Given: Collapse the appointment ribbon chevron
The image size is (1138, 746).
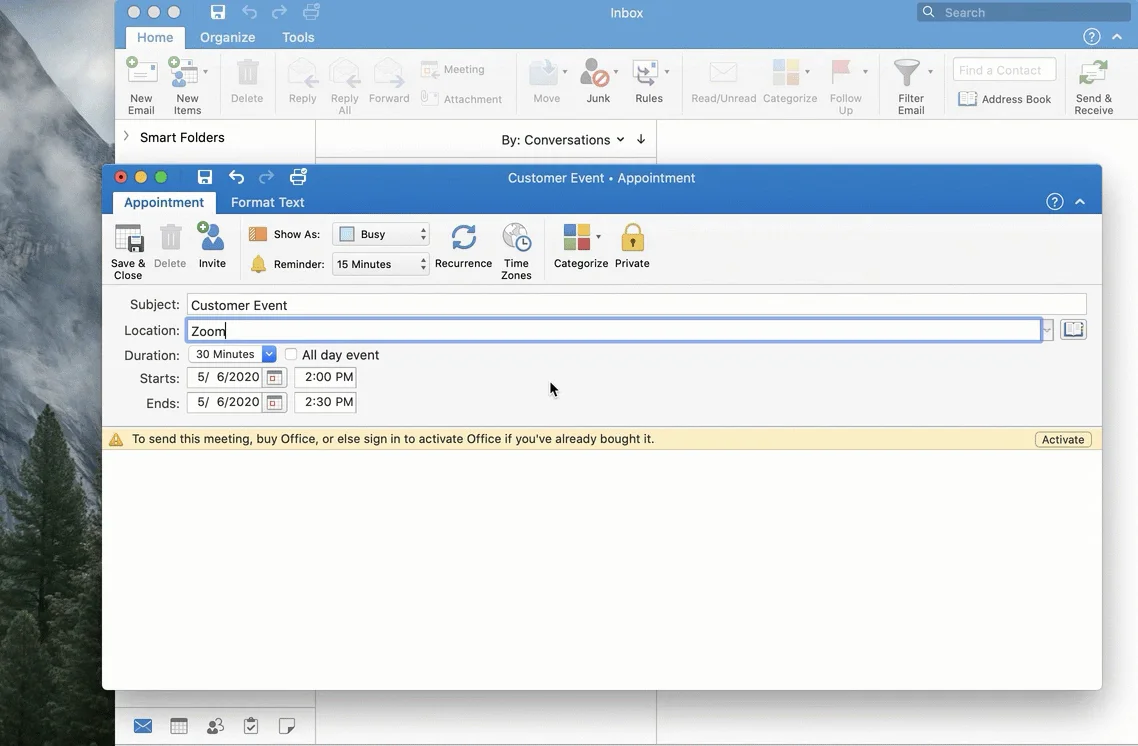Looking at the screenshot, I should point(1080,202).
